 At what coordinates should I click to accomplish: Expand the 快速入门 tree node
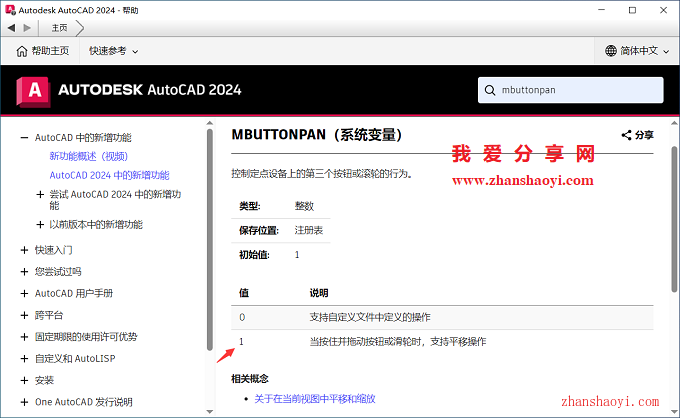(24, 250)
